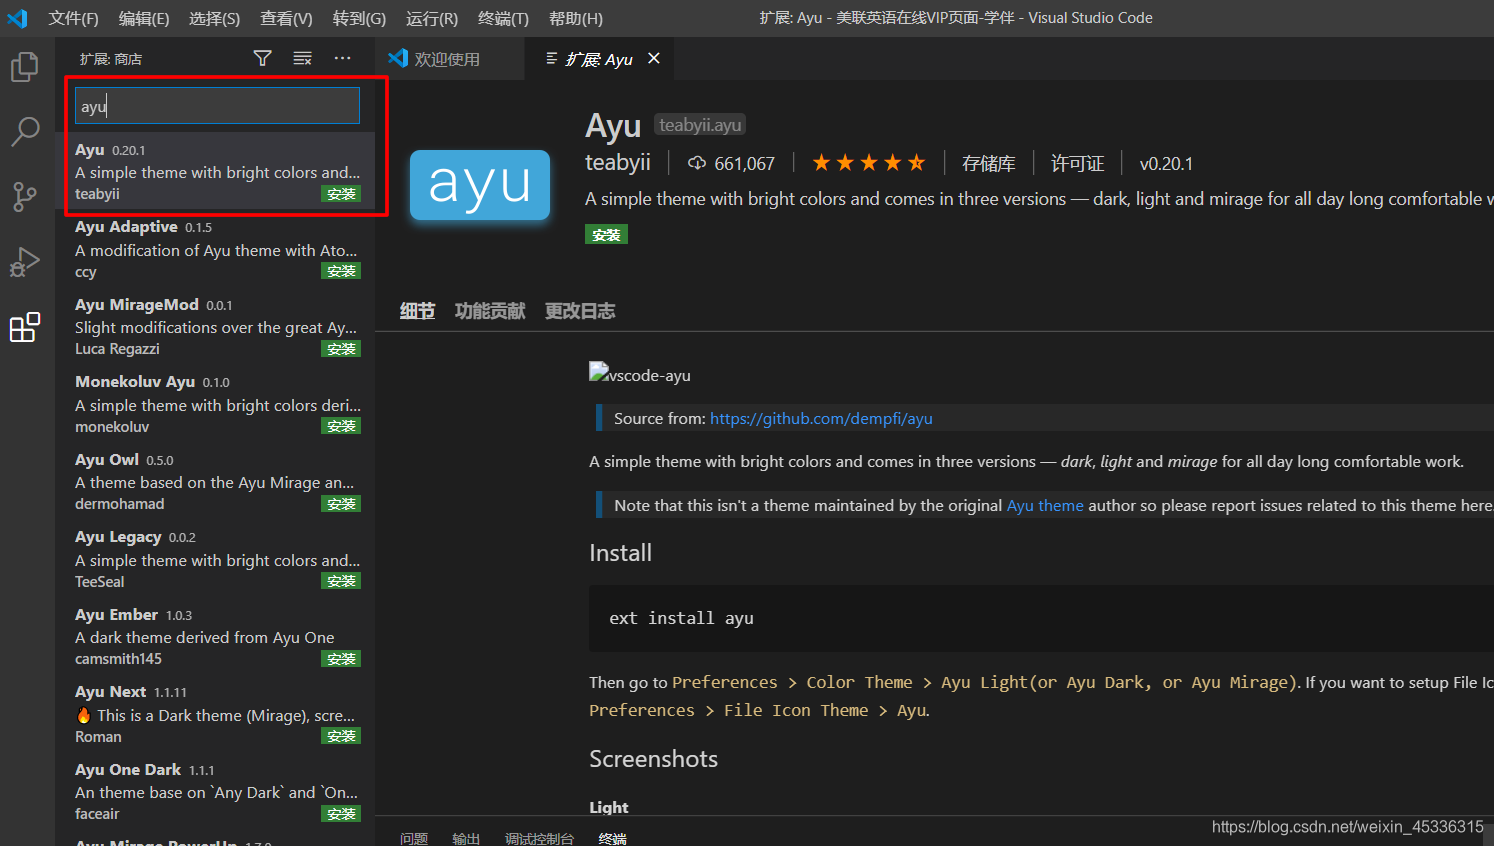The image size is (1494, 846).
Task: Select Ayu Legacy in the extension list
Action: 215,559
